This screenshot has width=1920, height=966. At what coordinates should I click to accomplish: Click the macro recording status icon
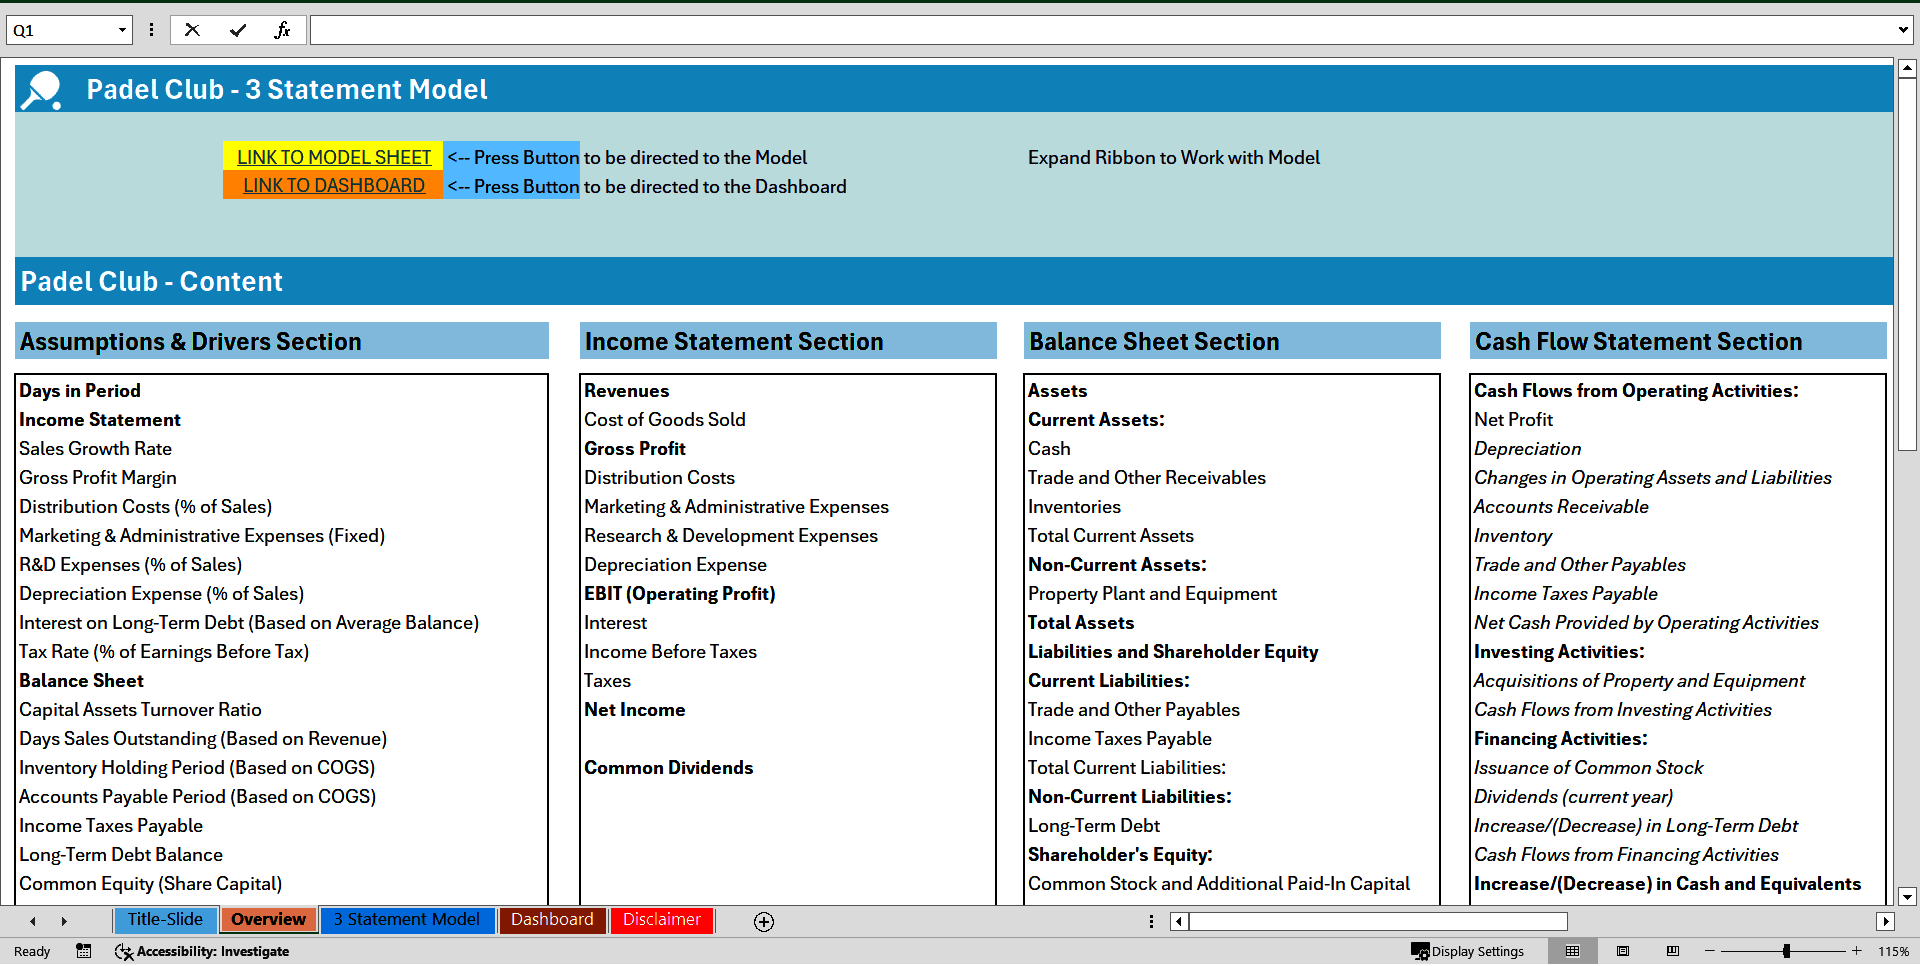tap(84, 951)
